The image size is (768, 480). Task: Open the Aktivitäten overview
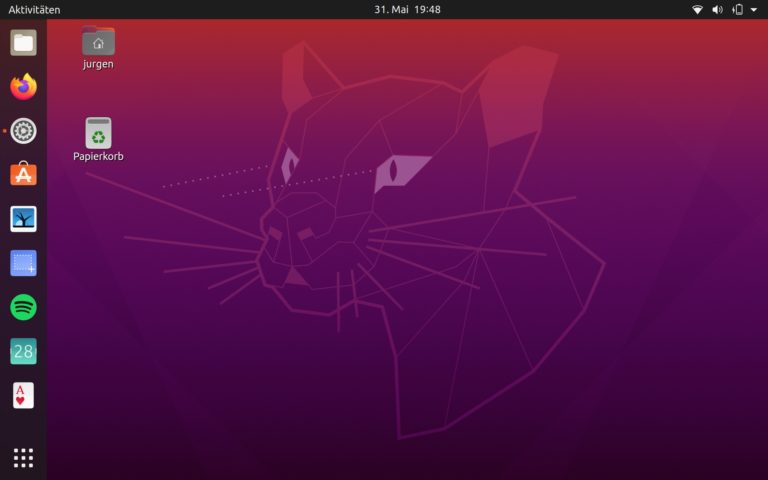pos(34,9)
